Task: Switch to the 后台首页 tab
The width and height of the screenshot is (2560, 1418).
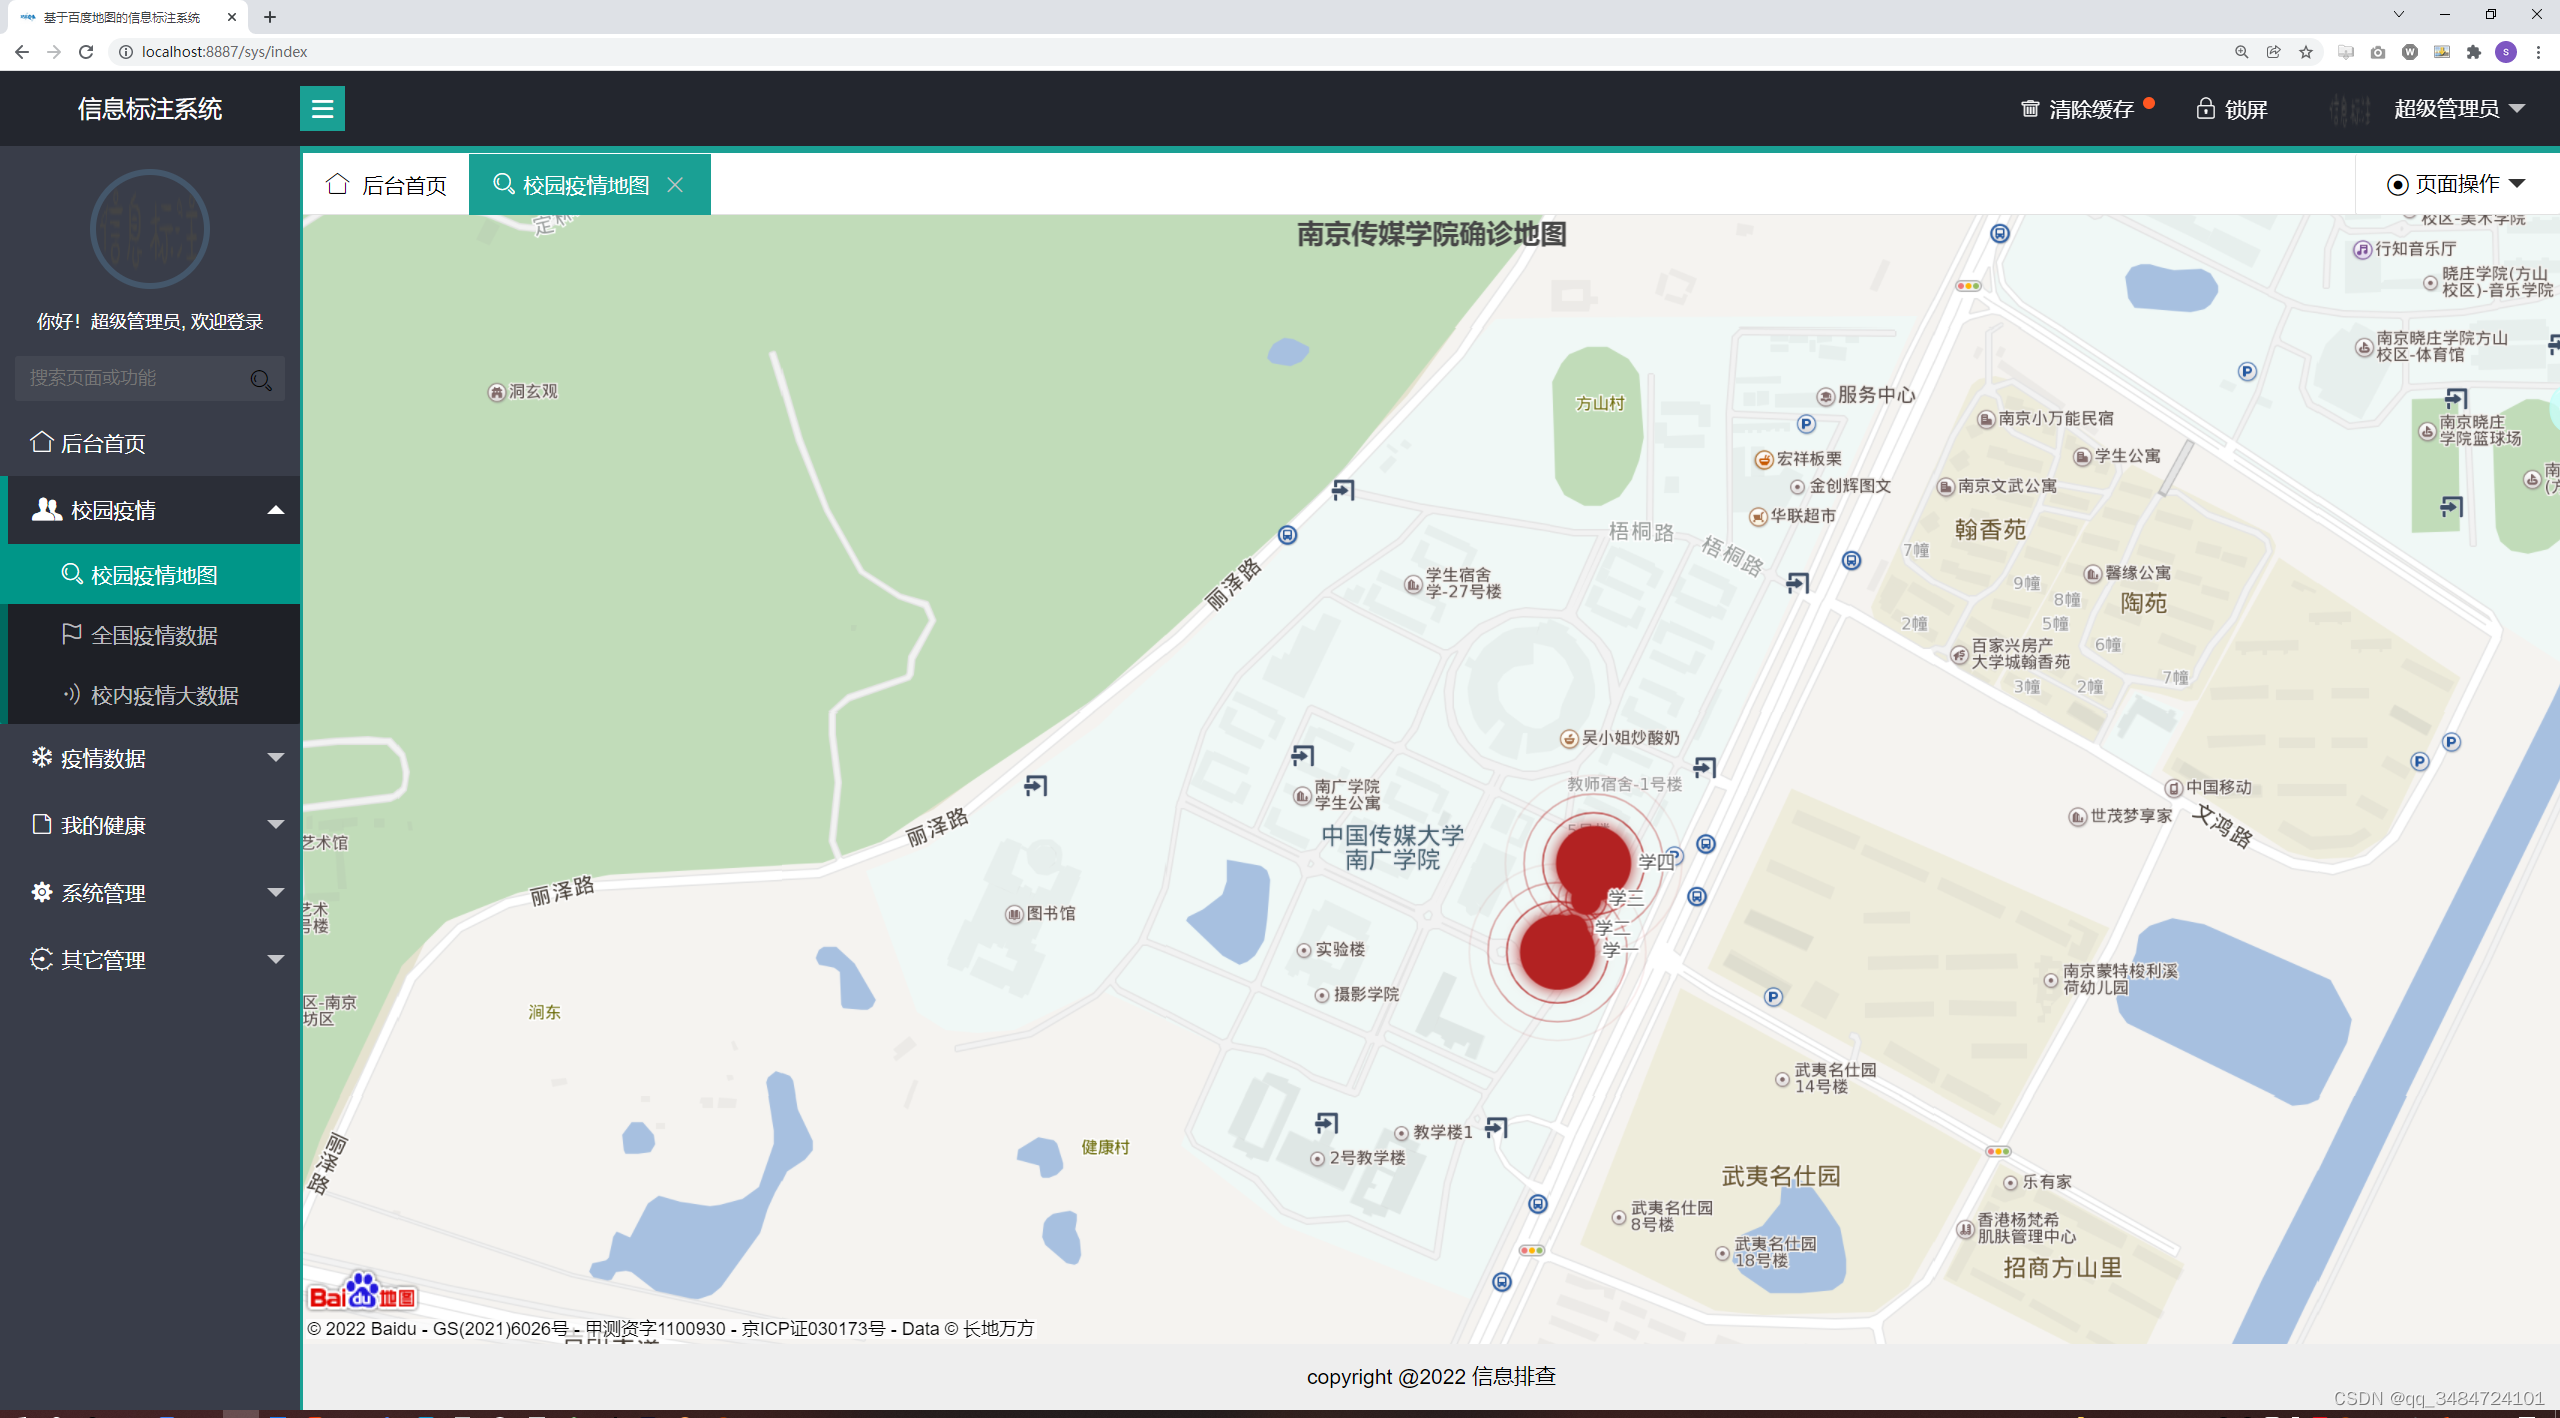Action: coord(387,185)
